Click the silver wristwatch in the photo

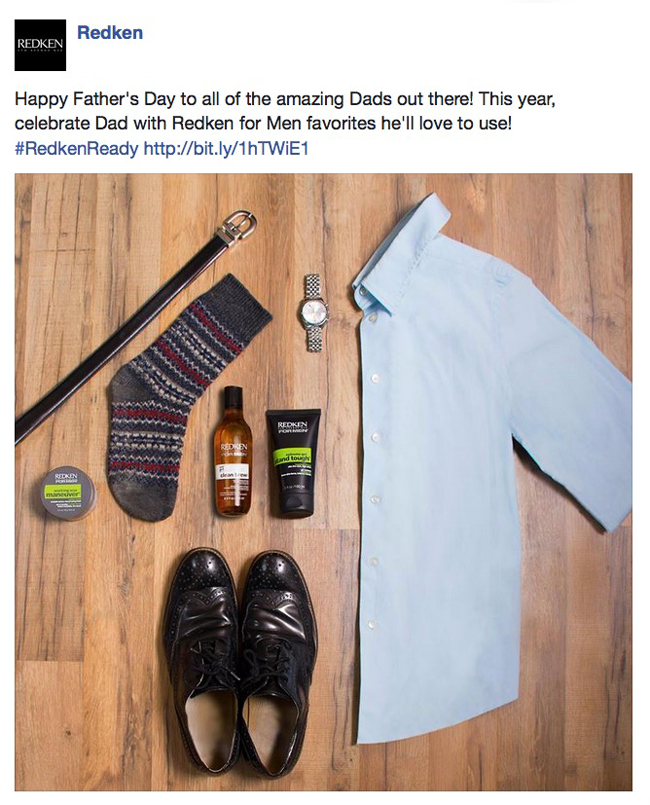coord(313,313)
